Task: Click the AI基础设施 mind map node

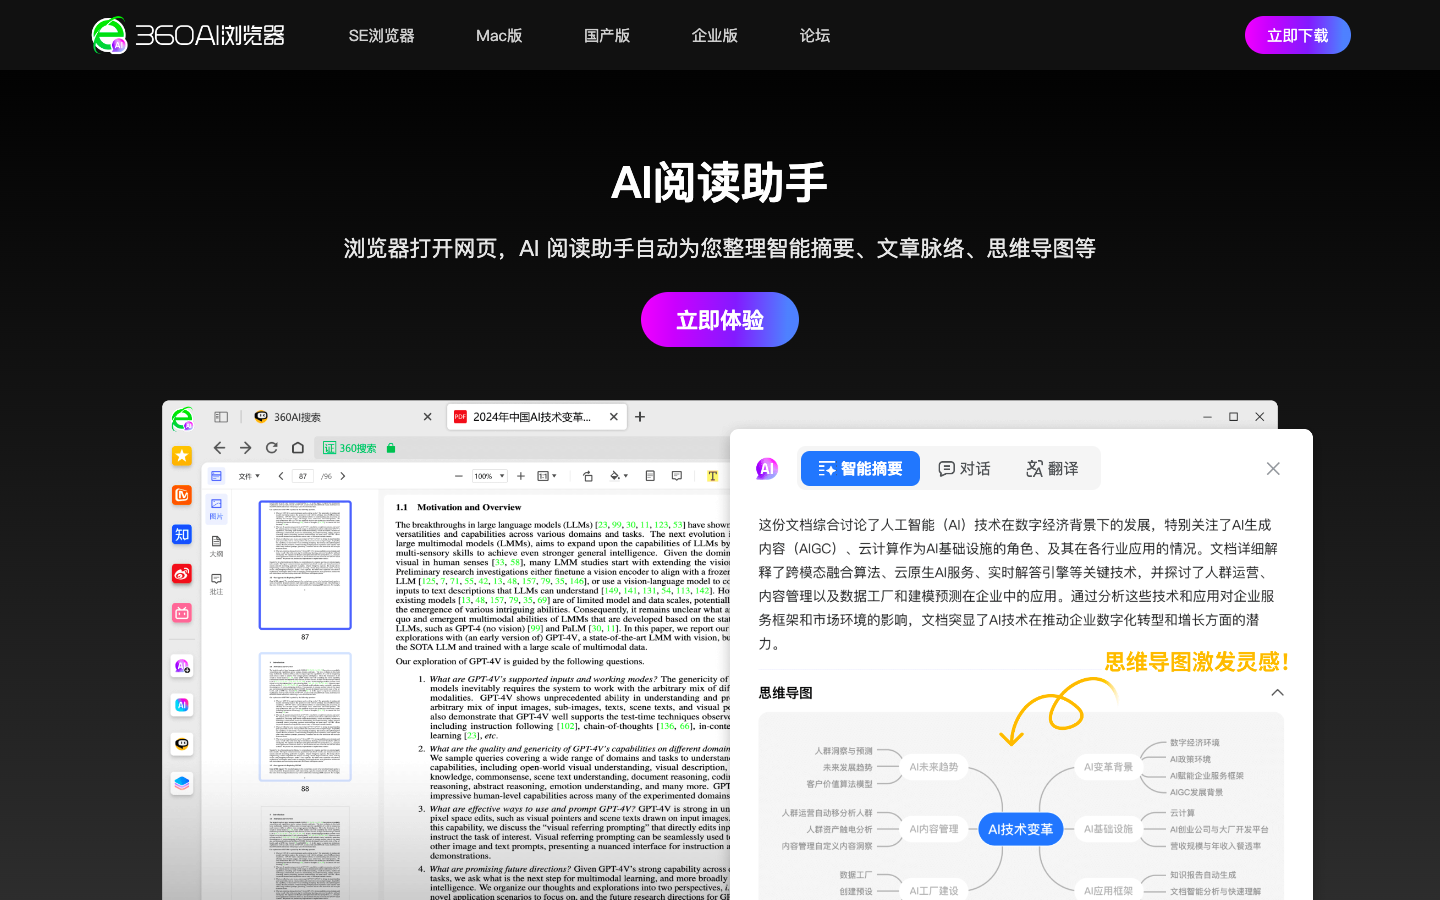Action: pyautogui.click(x=1108, y=829)
